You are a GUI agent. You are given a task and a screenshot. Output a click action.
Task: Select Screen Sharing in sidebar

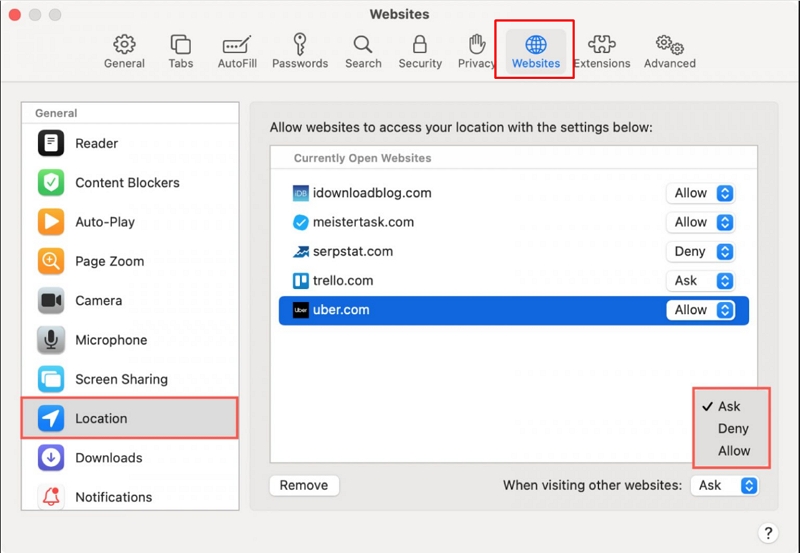[x=130, y=379]
